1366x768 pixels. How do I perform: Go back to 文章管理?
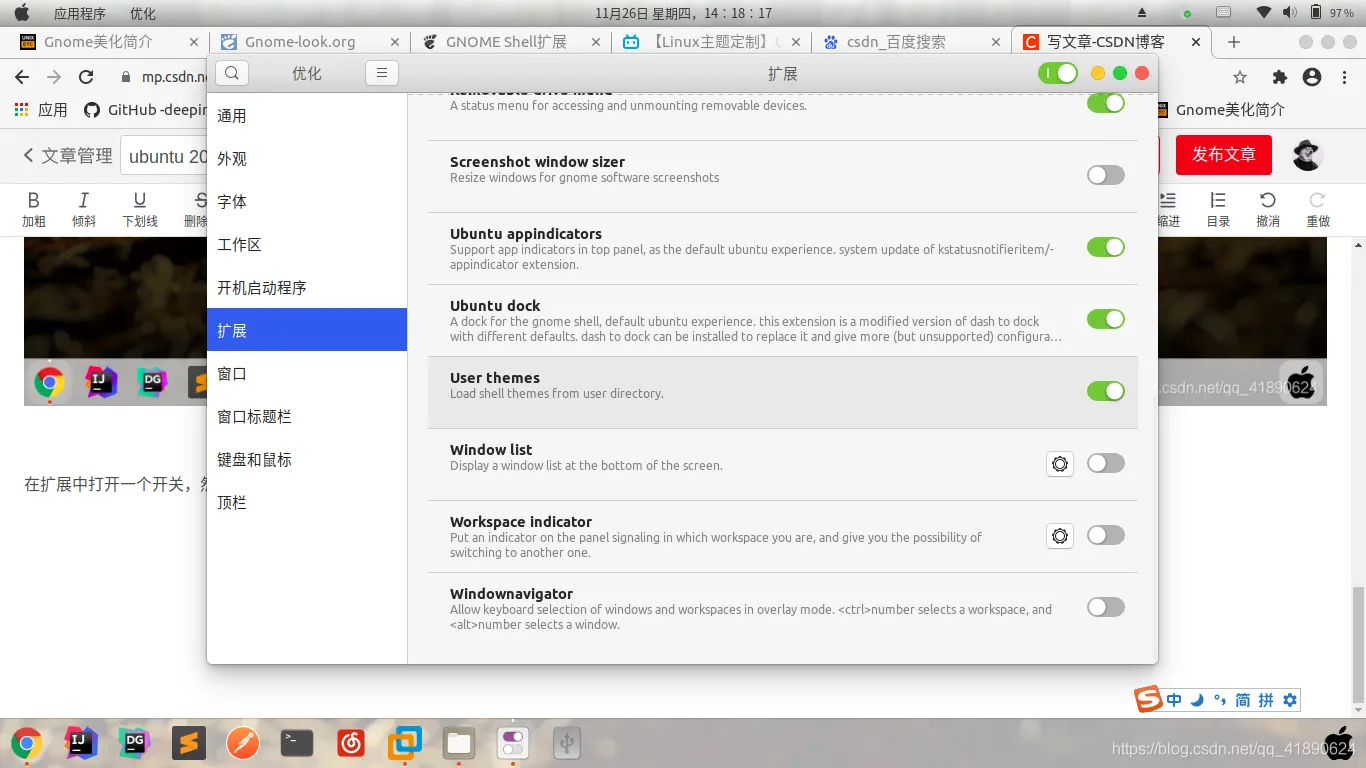(68, 156)
